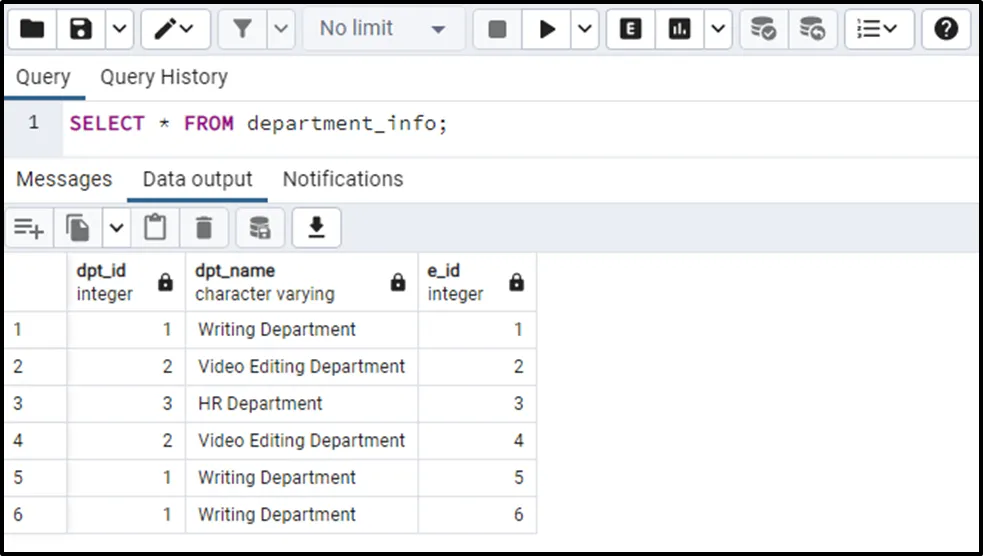Open the No limit rows dropdown
Viewport: 983px width, 556px height.
382,29
